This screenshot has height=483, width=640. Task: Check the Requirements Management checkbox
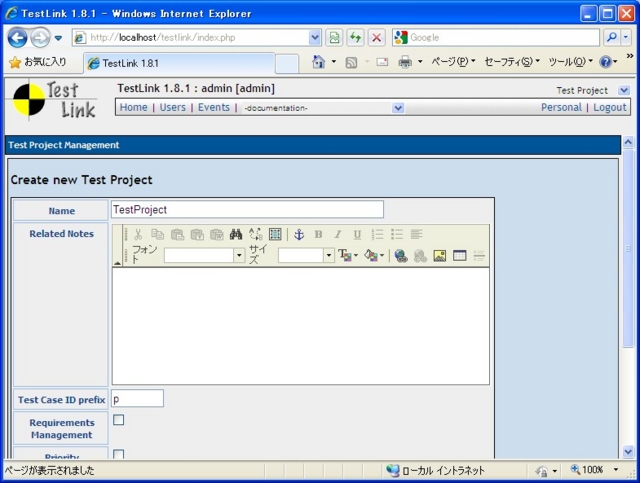click(x=119, y=420)
